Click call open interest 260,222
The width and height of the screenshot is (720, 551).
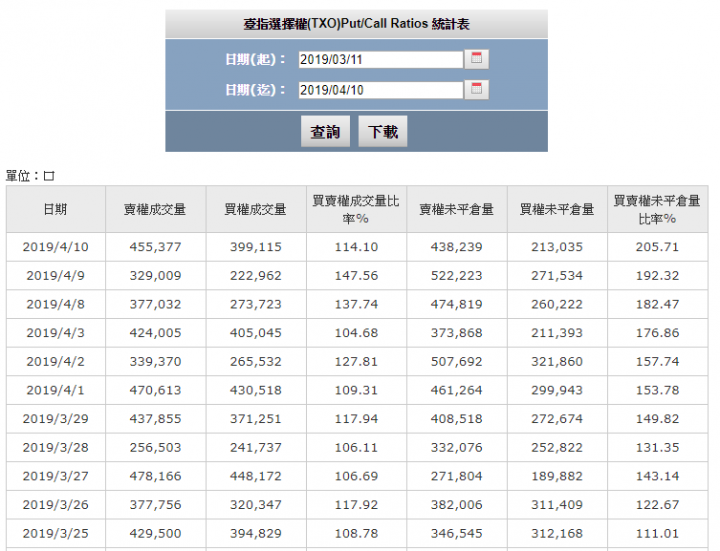tap(557, 304)
